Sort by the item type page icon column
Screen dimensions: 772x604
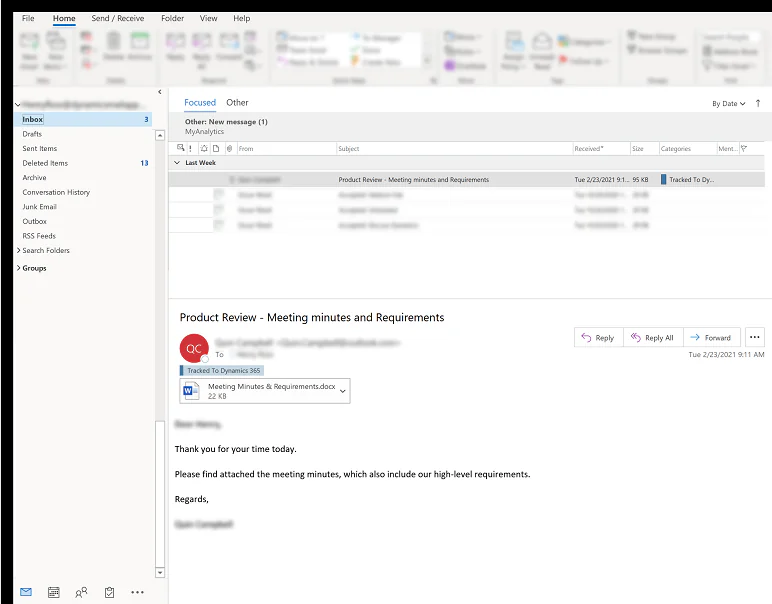click(216, 148)
